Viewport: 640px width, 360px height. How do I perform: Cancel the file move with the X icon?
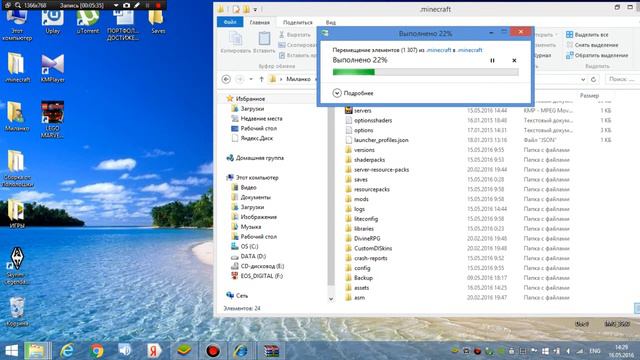pos(514,60)
